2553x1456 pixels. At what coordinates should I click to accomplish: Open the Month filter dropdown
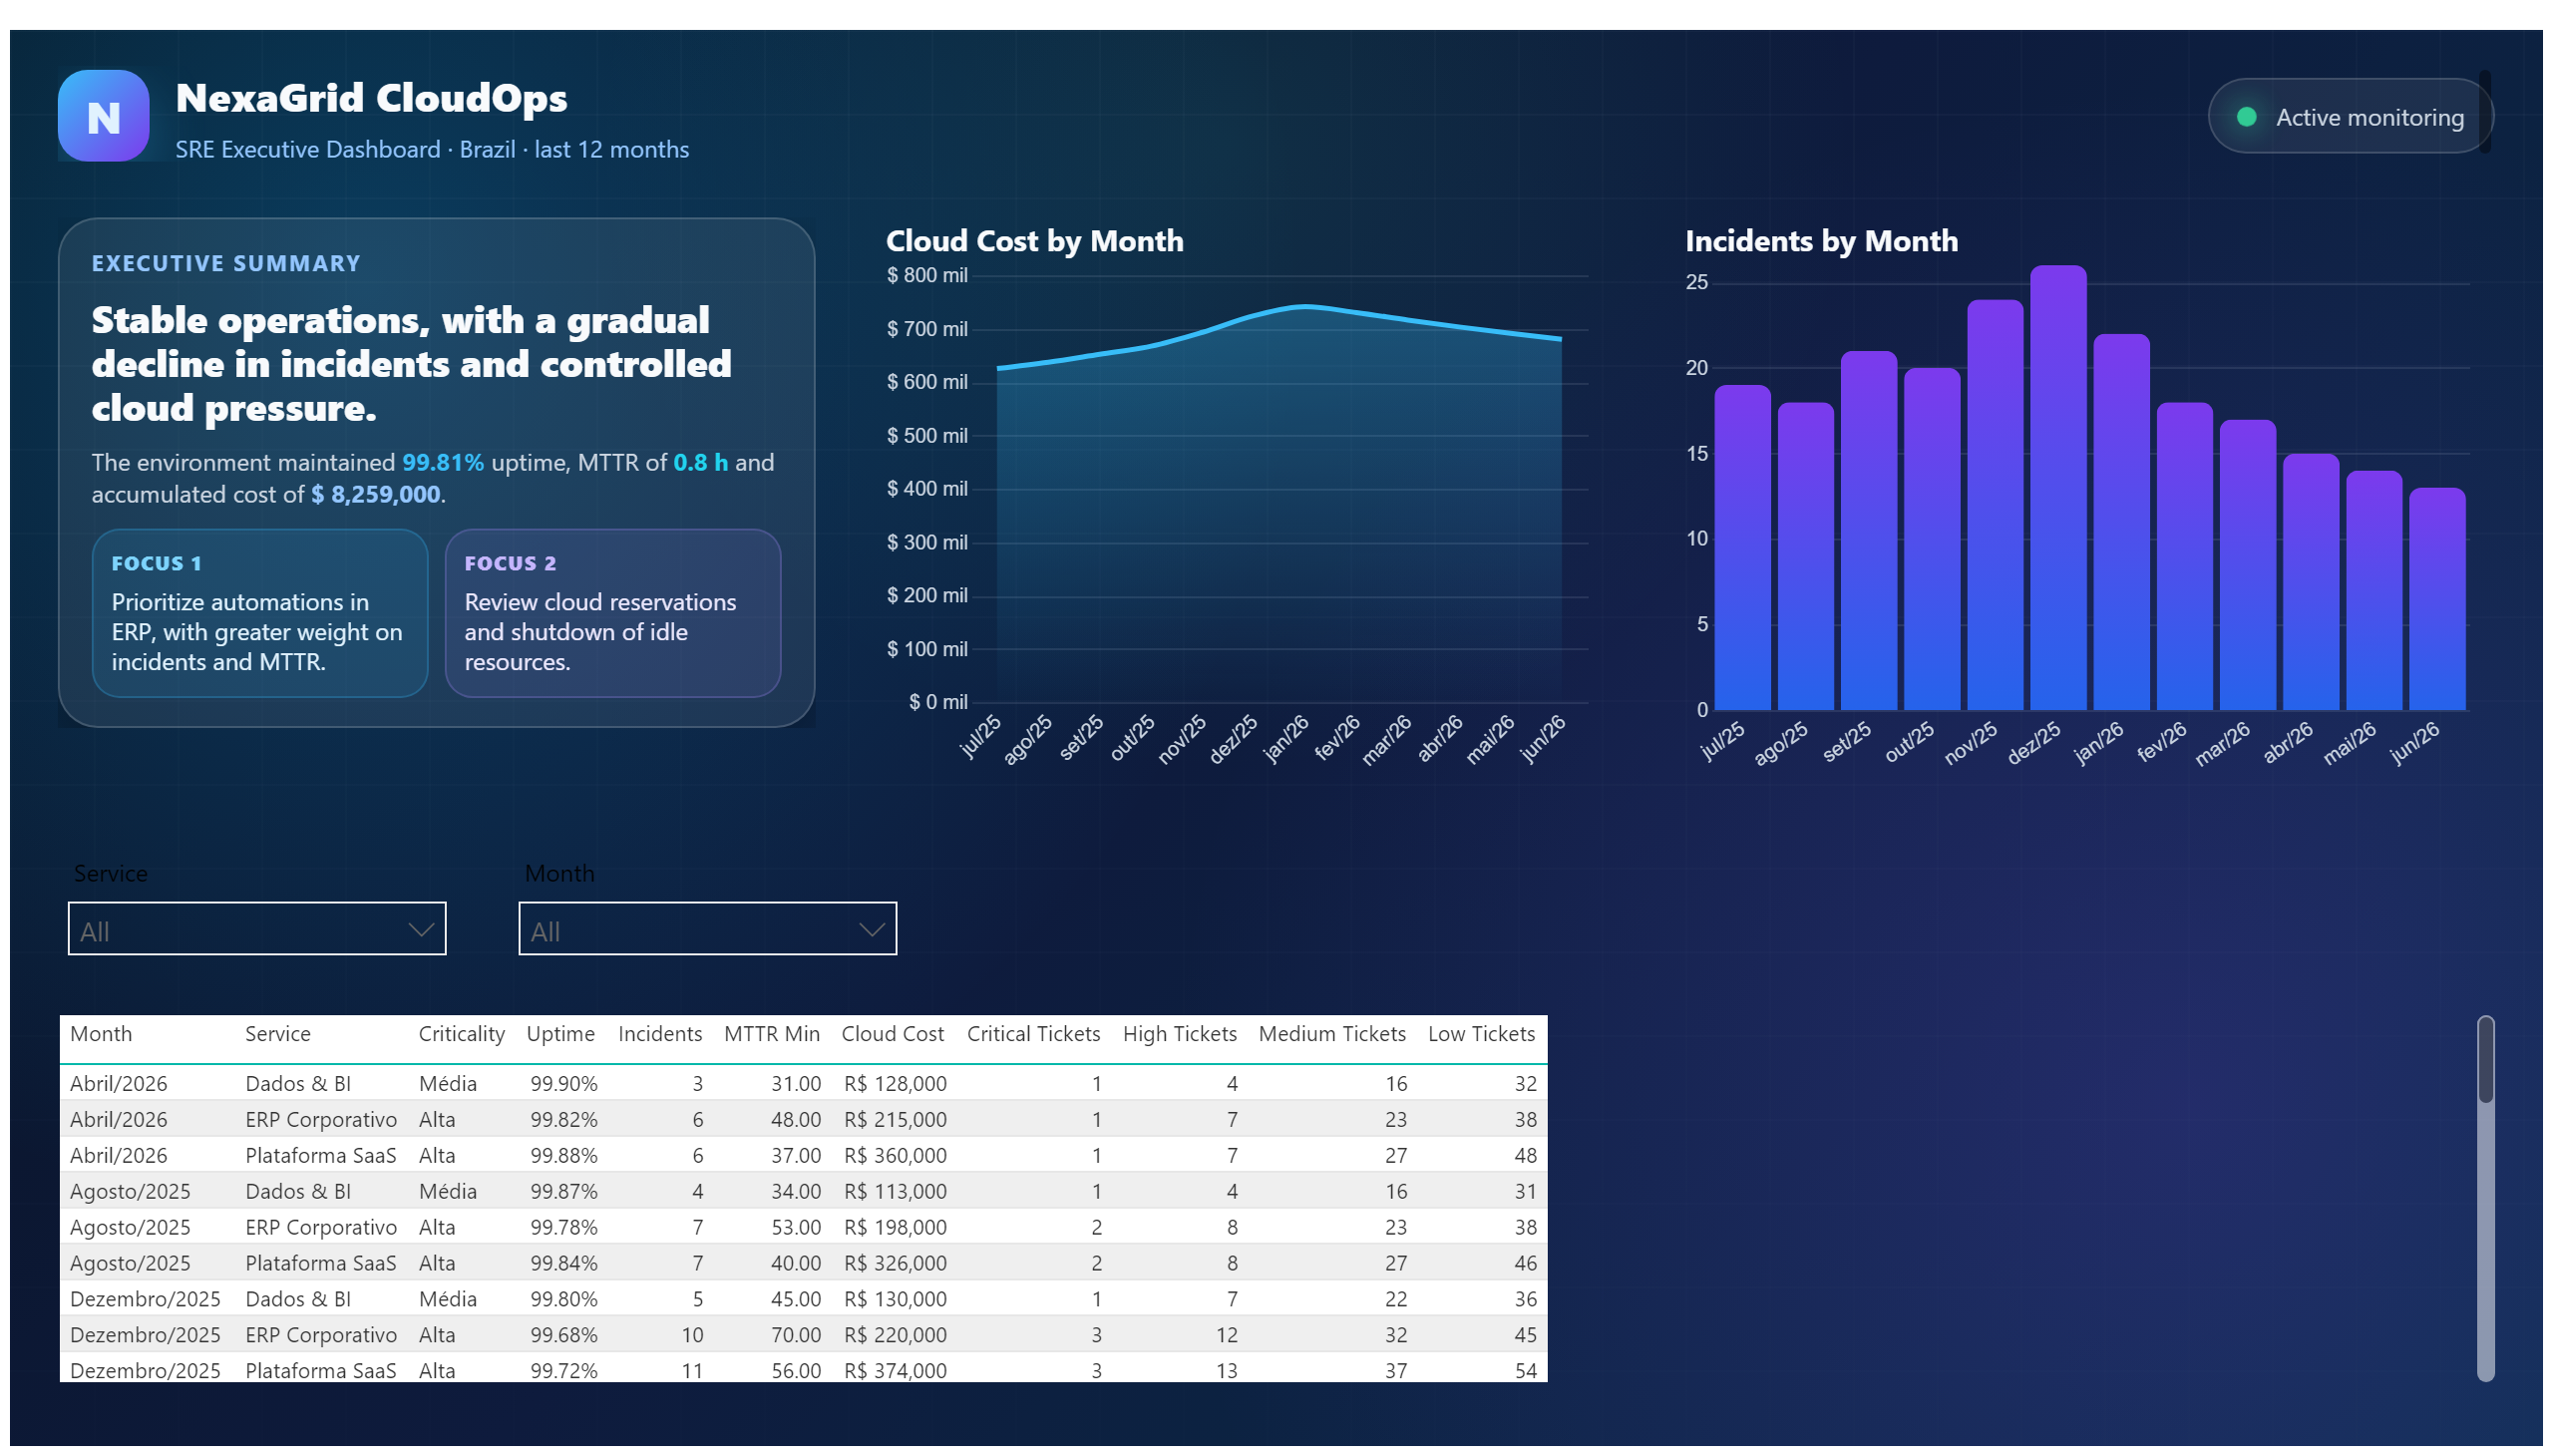(x=707, y=930)
